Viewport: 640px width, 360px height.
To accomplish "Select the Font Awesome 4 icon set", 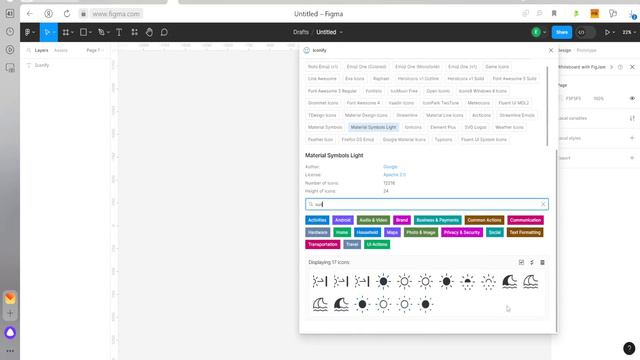I will click(x=363, y=103).
